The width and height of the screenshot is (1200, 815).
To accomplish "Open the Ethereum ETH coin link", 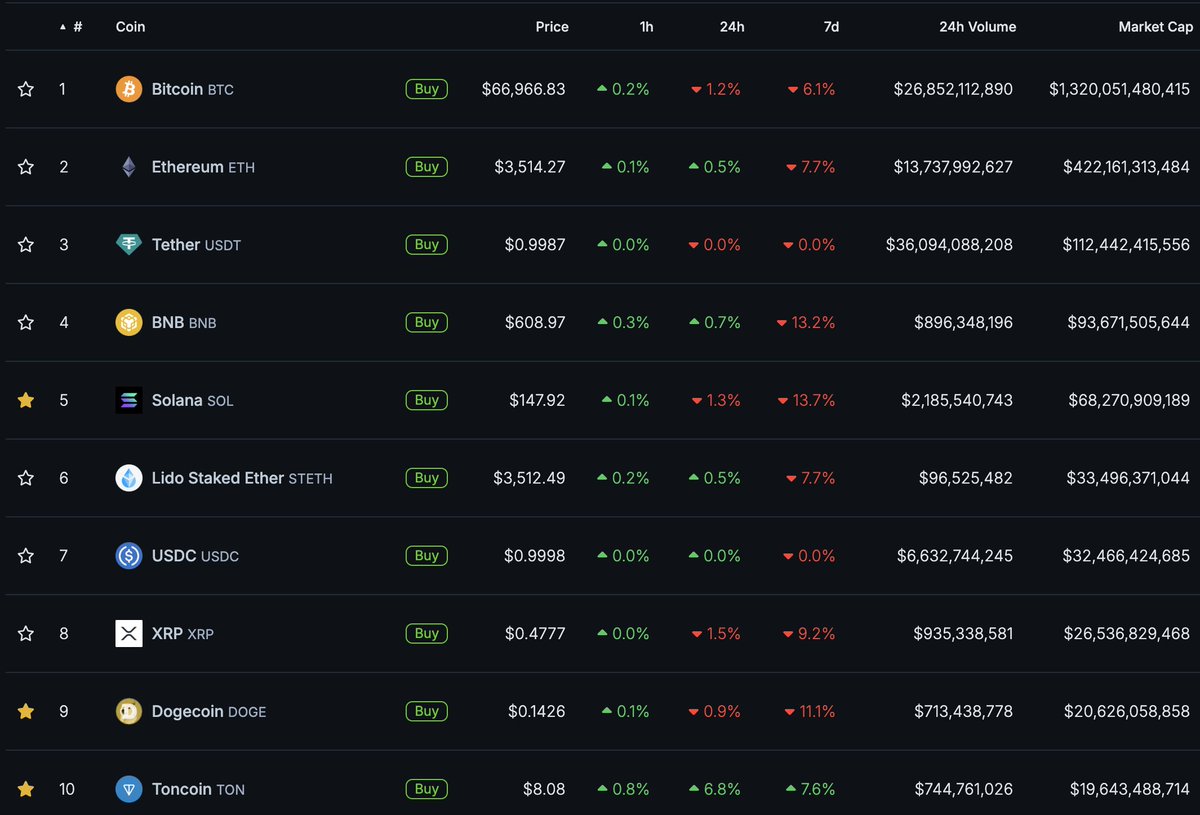I will click(203, 167).
